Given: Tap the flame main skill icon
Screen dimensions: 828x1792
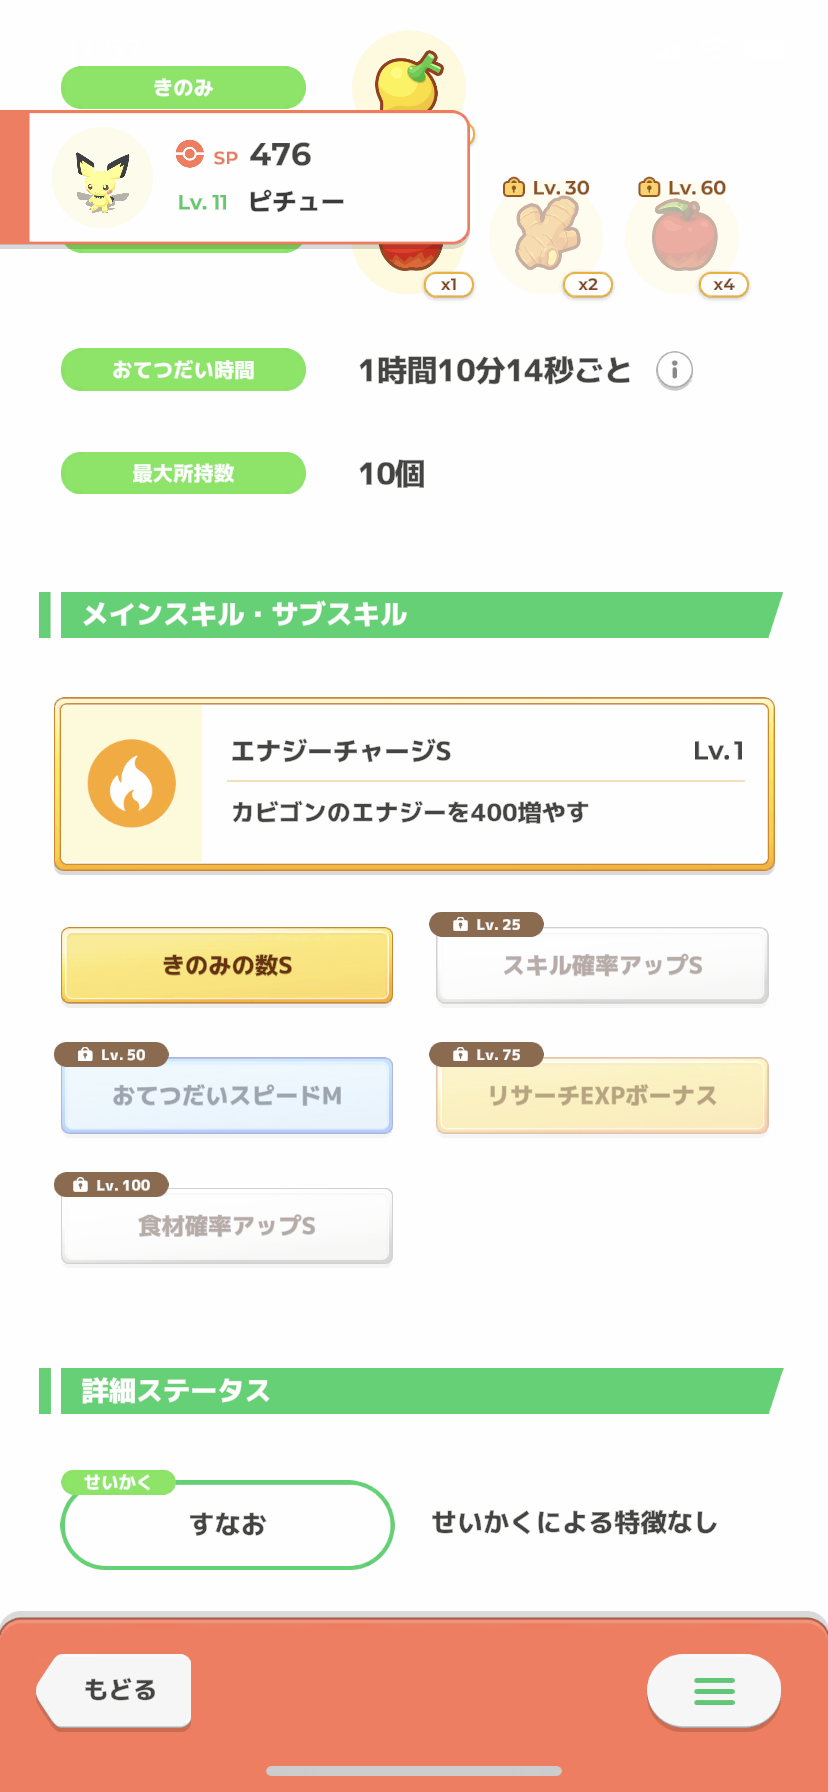Looking at the screenshot, I should point(132,783).
